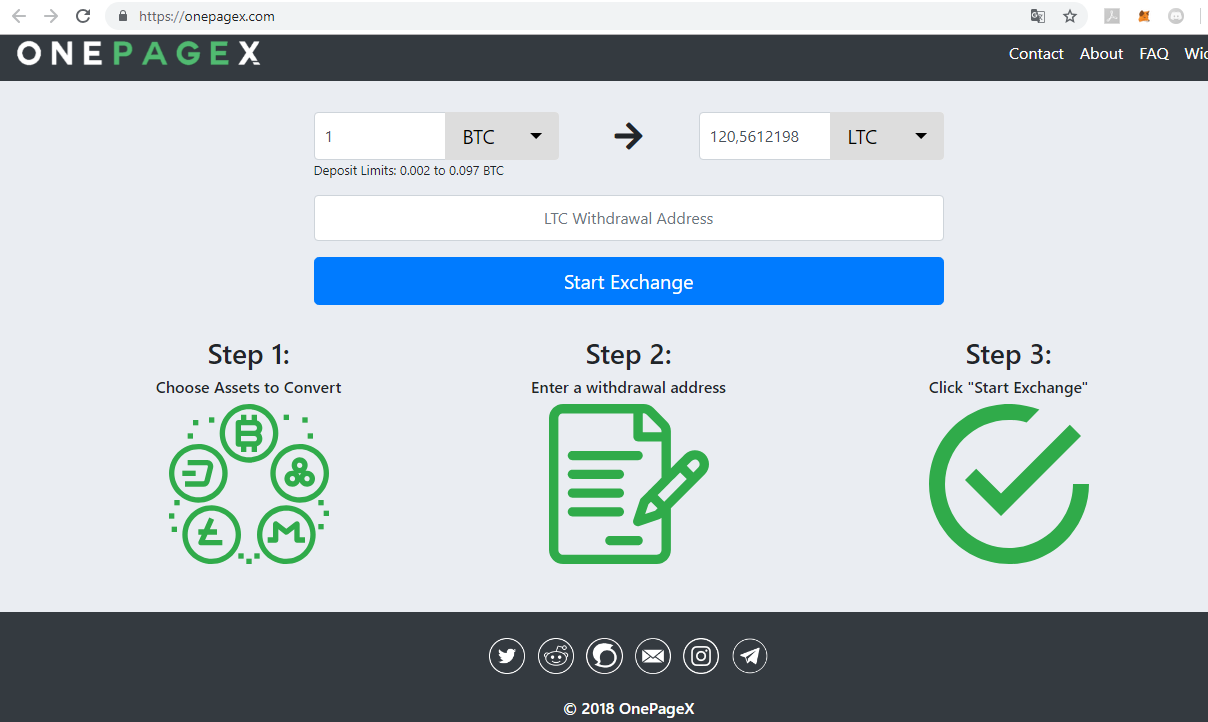The height and width of the screenshot is (722, 1208).
Task: Click the 2018 OnePageX copyright text
Action: [629, 709]
